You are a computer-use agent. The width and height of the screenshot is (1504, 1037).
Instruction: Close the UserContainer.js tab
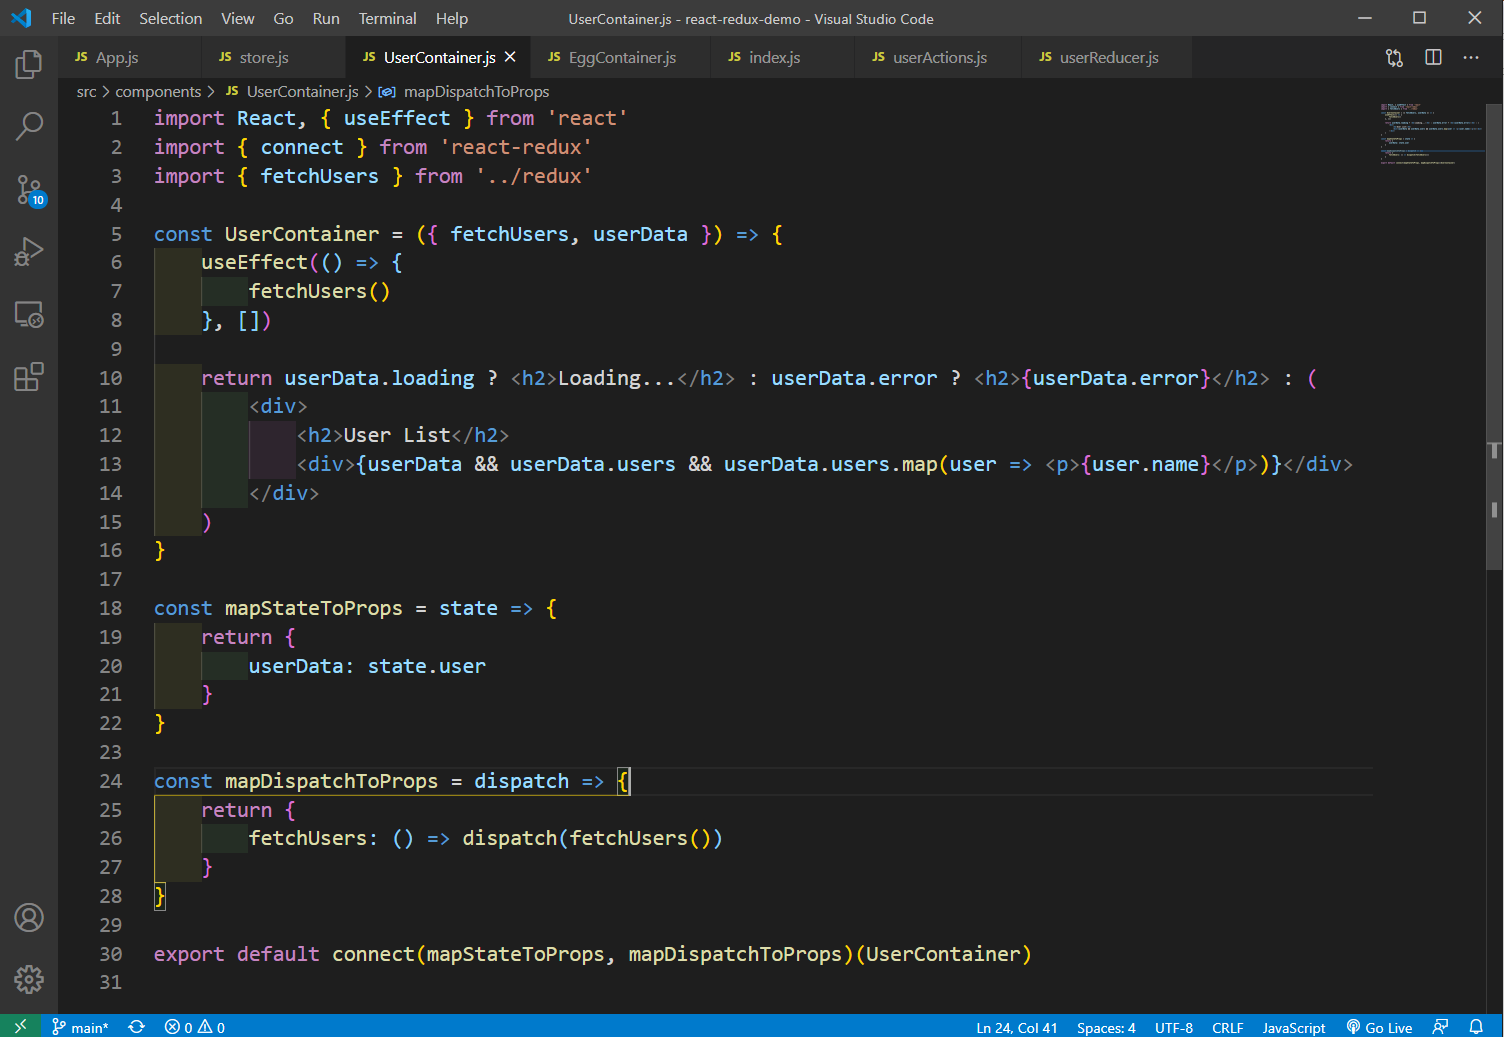pos(510,57)
